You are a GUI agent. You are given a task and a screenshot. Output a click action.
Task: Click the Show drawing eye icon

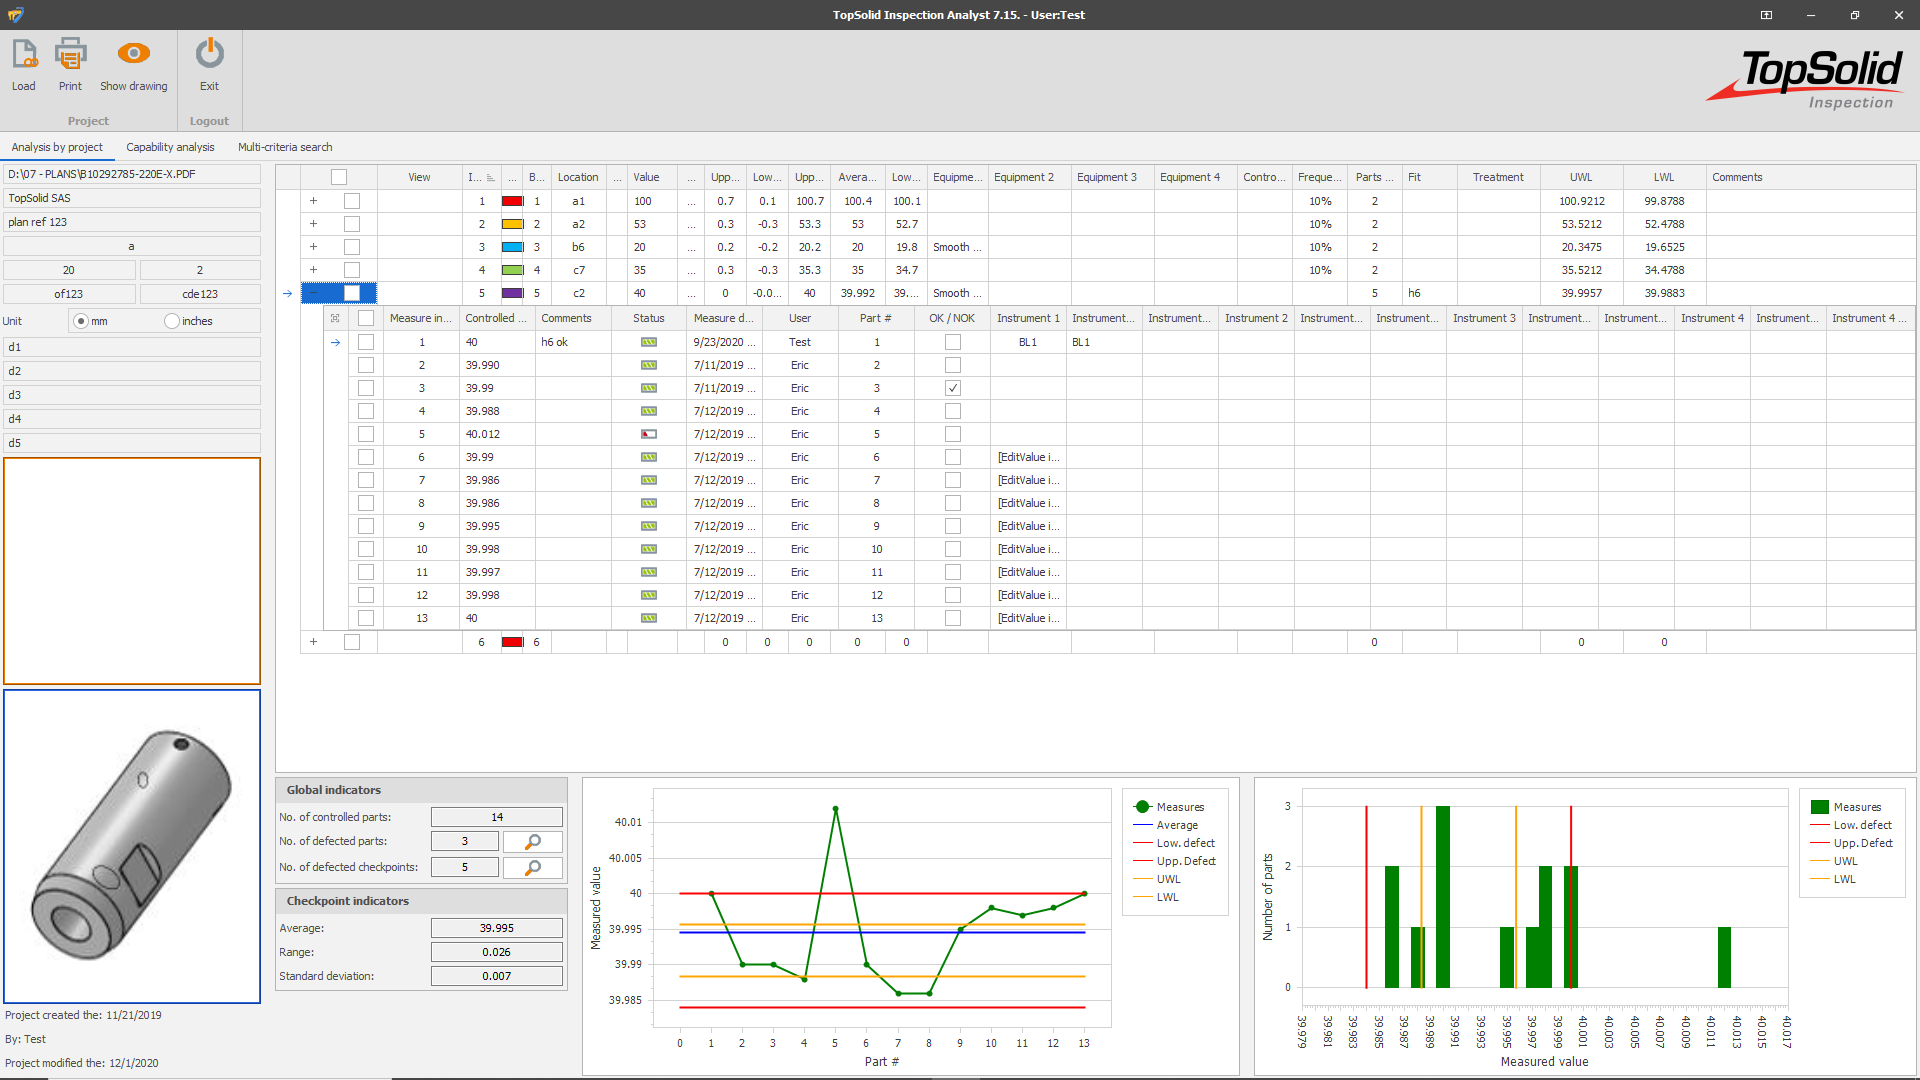(133, 54)
